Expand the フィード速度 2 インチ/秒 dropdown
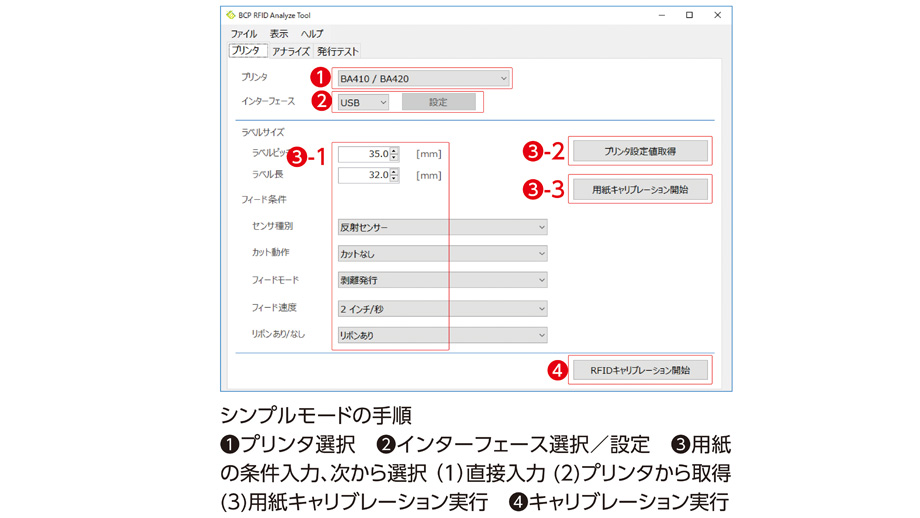This screenshot has width=920, height=518. tap(441, 308)
